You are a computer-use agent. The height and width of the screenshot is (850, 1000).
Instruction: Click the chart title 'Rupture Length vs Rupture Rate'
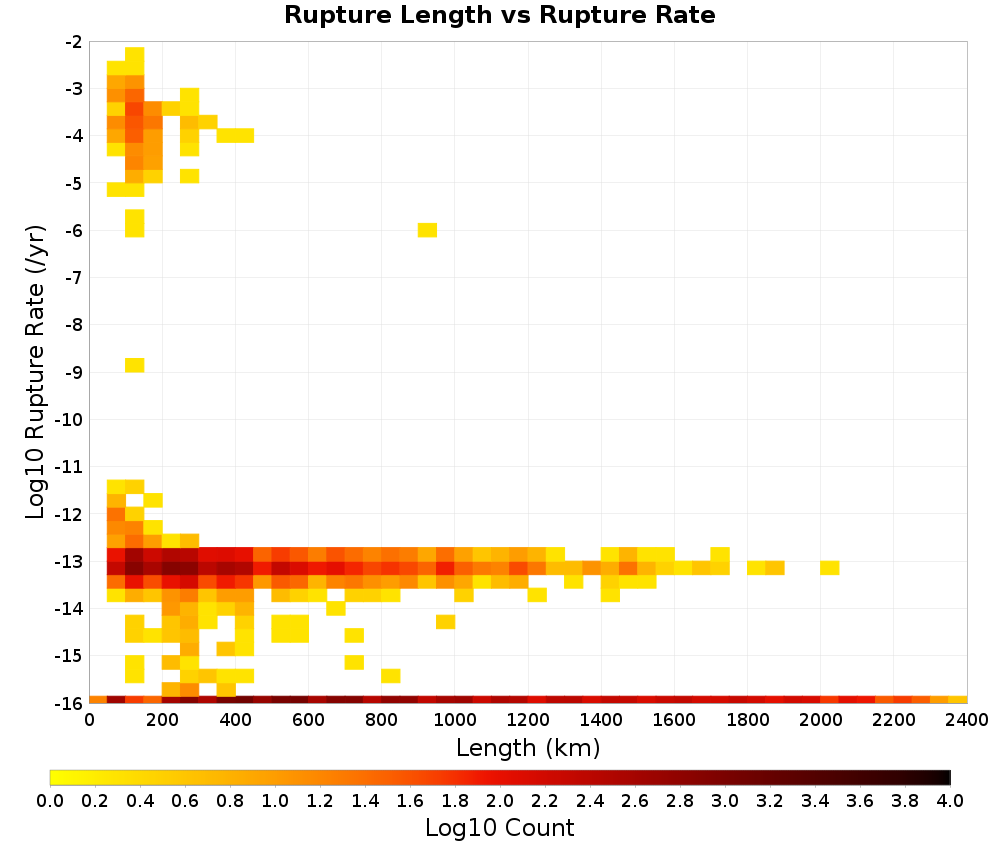pyautogui.click(x=499, y=15)
